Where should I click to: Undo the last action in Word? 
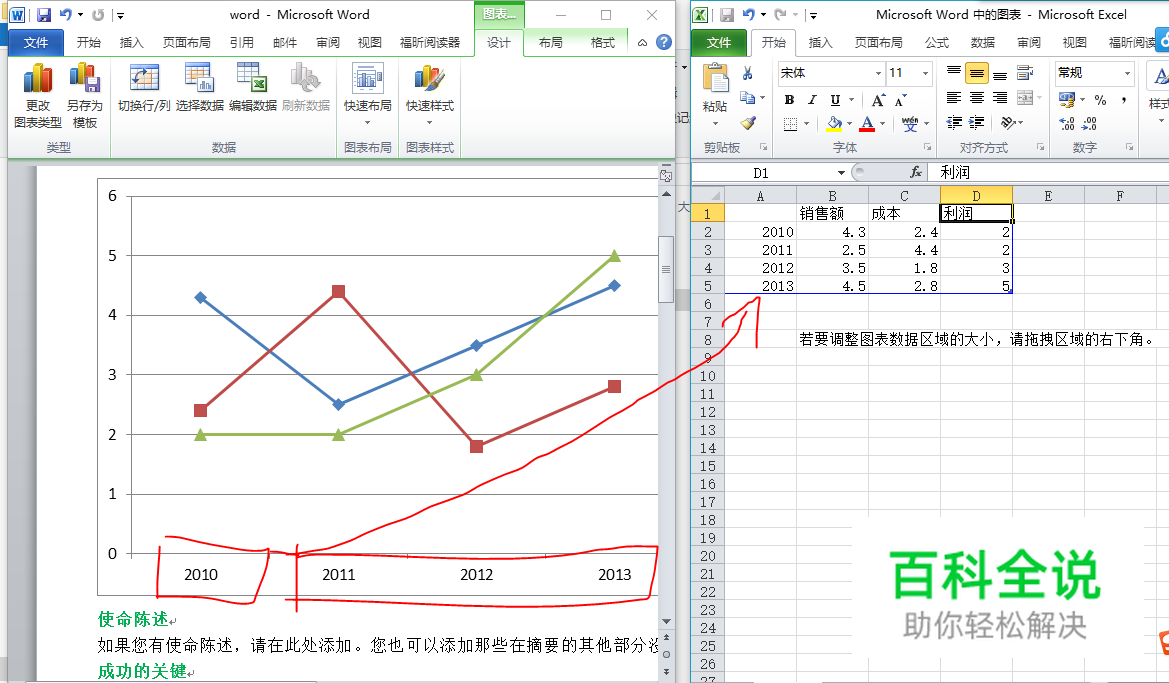point(66,15)
